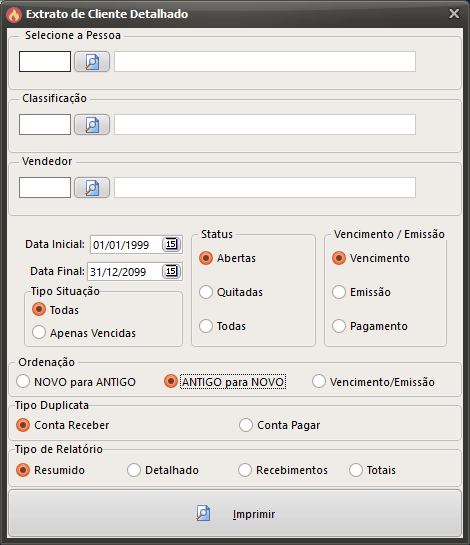Click the person code input field

point(45,62)
